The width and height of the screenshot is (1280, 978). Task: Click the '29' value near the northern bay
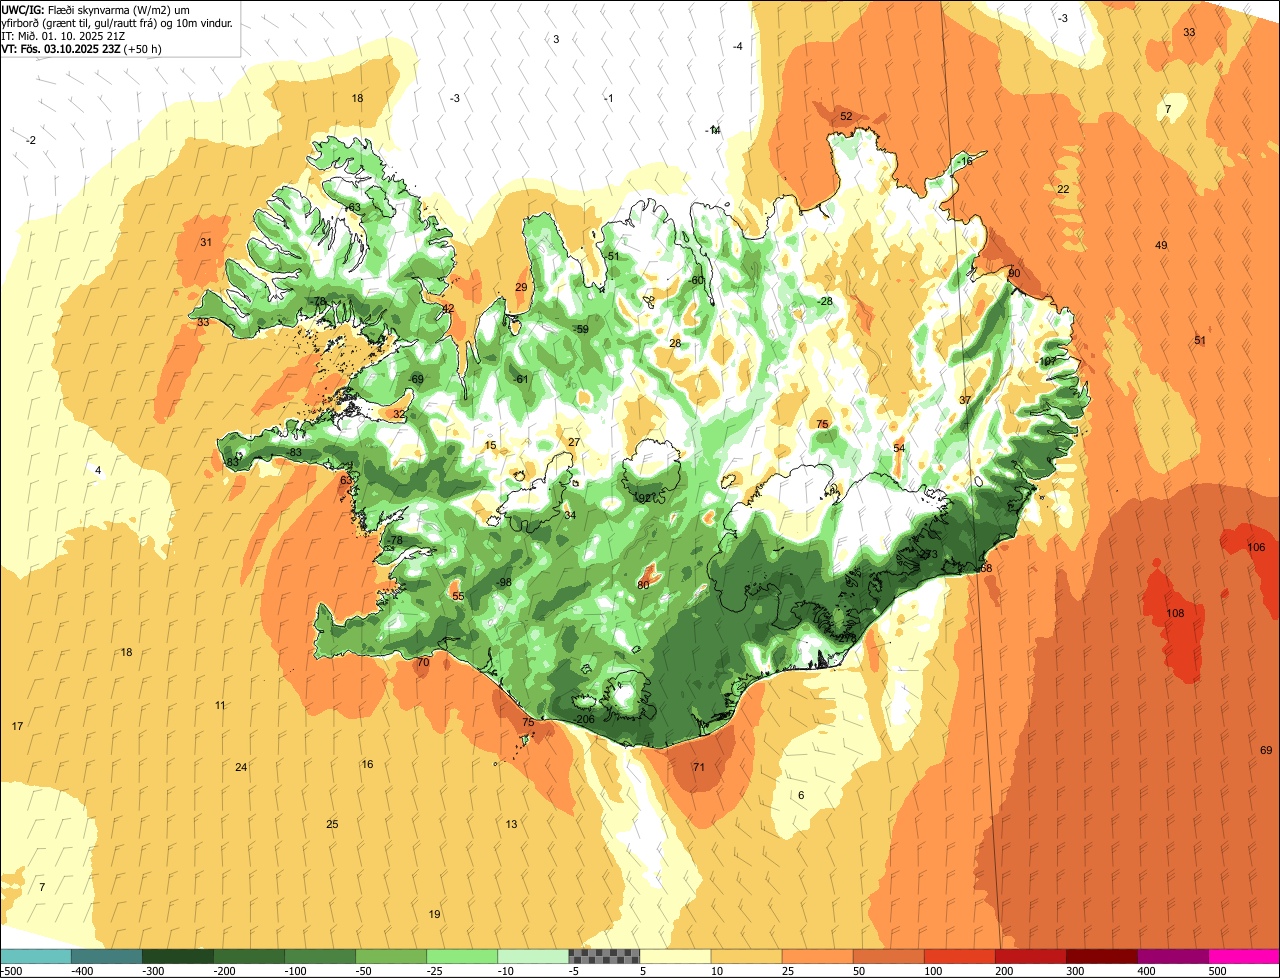click(521, 287)
